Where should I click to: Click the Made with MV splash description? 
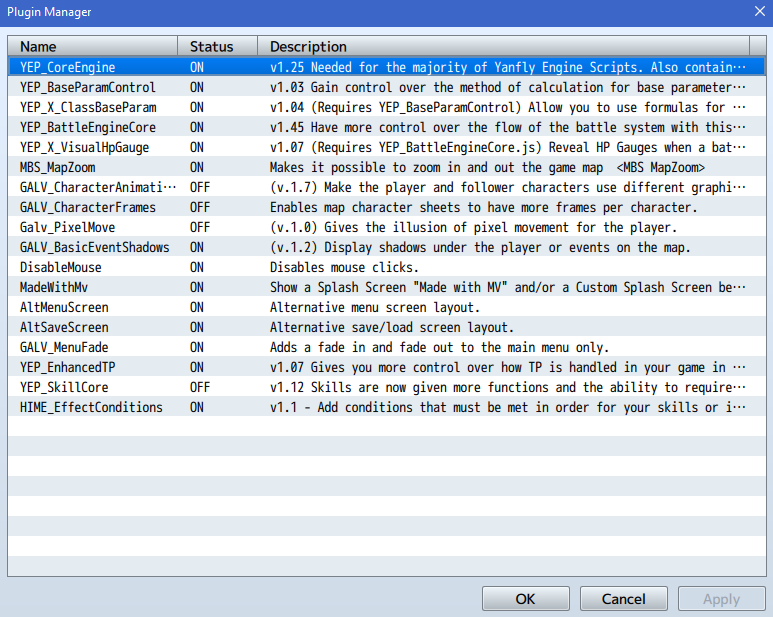click(x=508, y=287)
